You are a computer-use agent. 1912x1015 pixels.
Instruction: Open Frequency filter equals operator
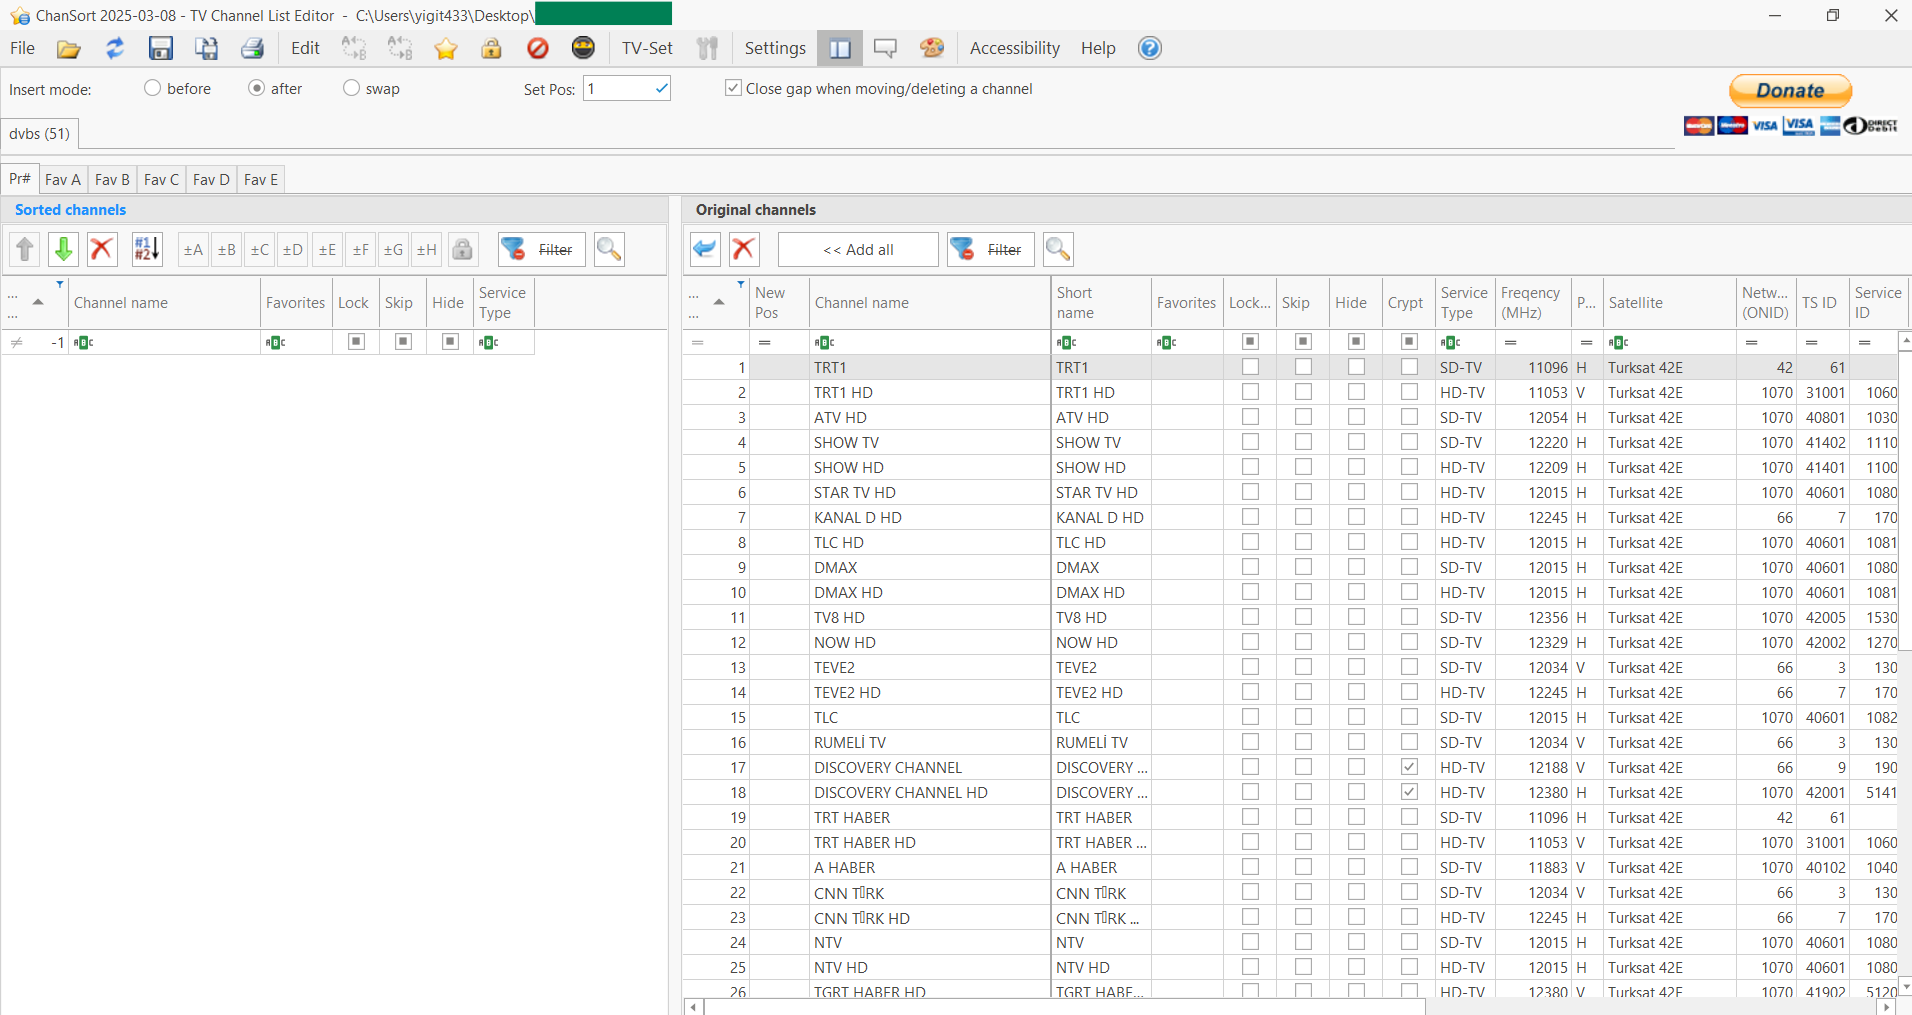[x=1511, y=343]
